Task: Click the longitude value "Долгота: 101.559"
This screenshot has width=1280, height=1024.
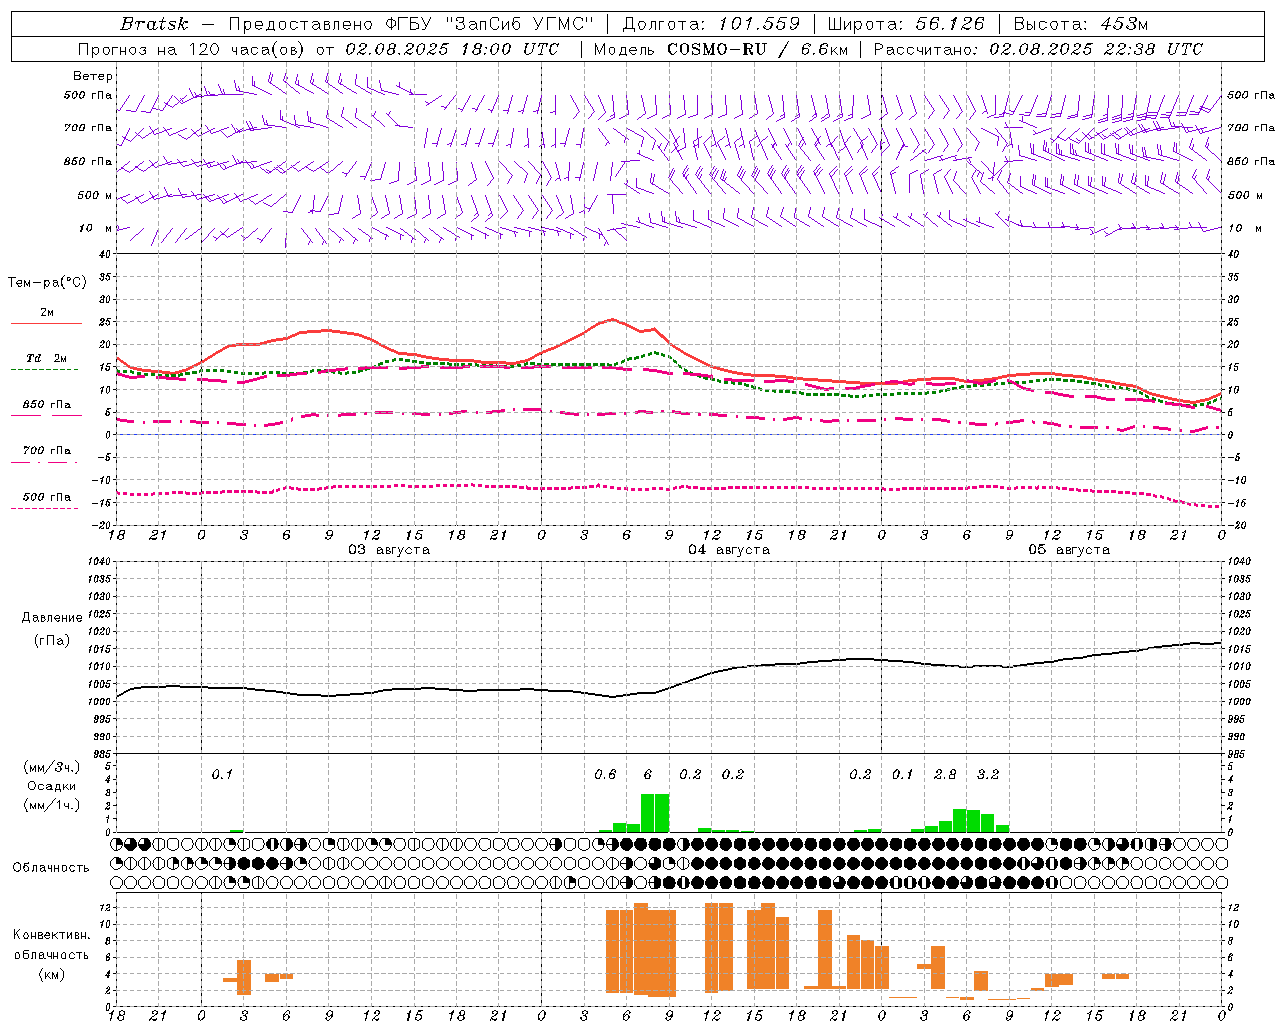Action: click(x=711, y=24)
